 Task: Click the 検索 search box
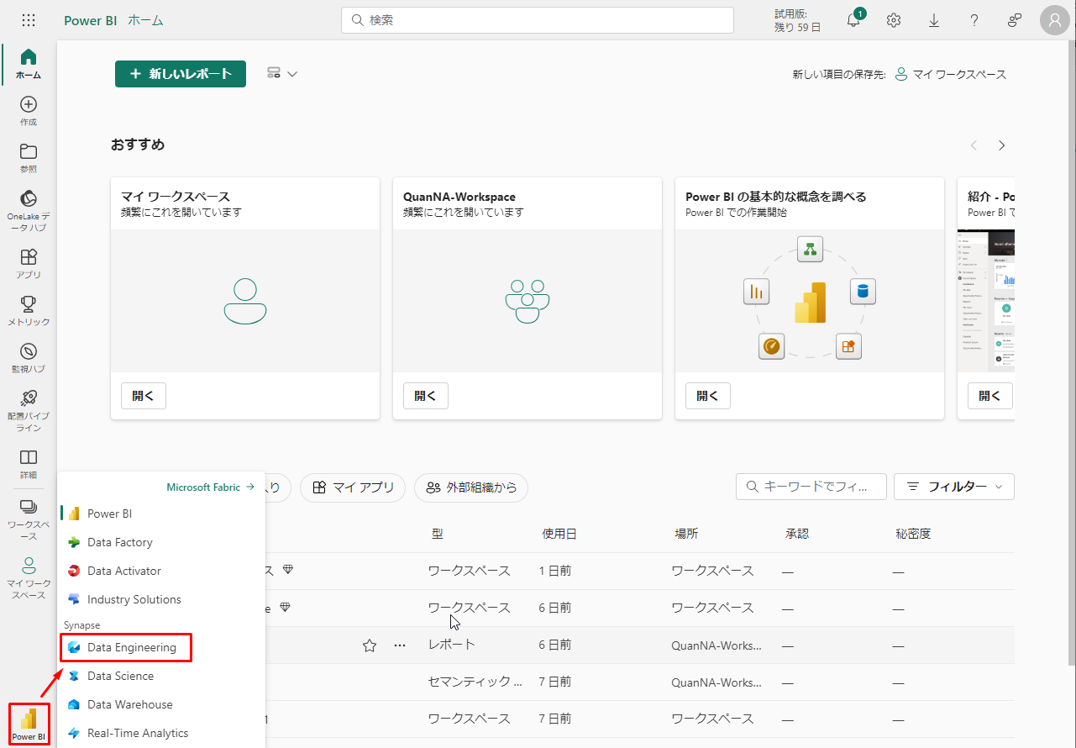[537, 20]
